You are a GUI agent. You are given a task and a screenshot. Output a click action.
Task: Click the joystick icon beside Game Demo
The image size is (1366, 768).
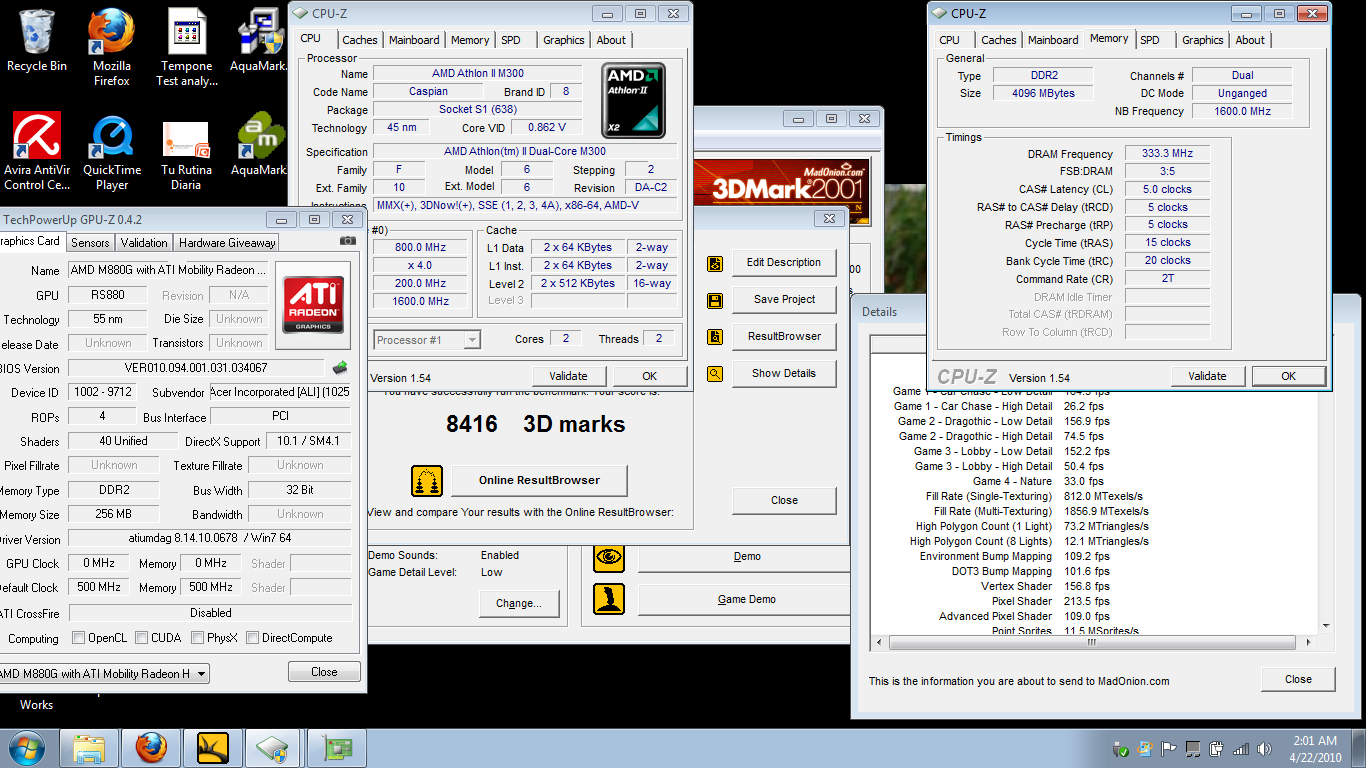[609, 599]
